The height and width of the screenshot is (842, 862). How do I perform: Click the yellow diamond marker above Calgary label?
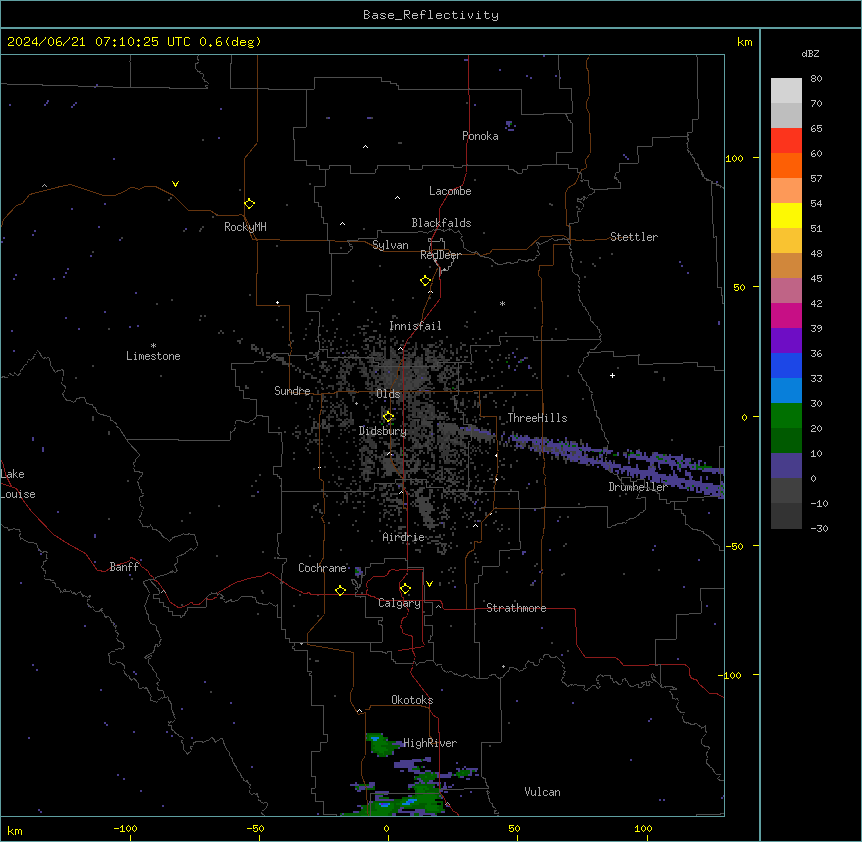(x=405, y=589)
